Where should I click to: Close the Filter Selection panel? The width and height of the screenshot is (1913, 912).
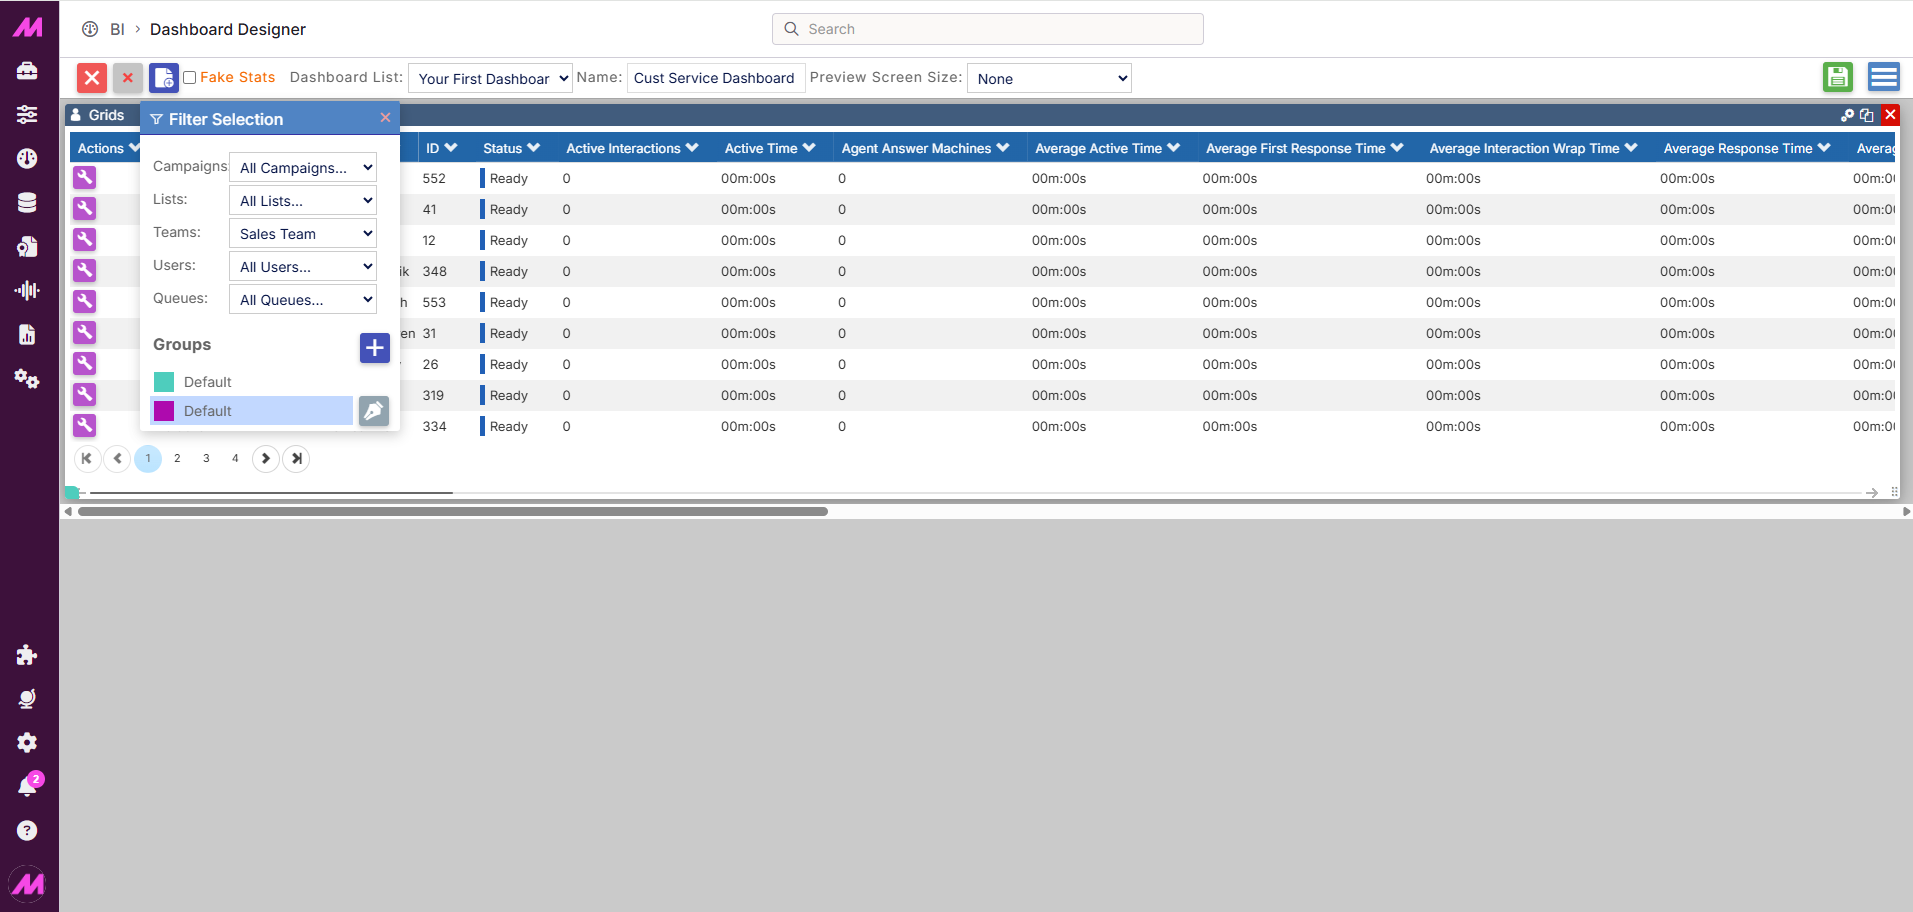385,118
